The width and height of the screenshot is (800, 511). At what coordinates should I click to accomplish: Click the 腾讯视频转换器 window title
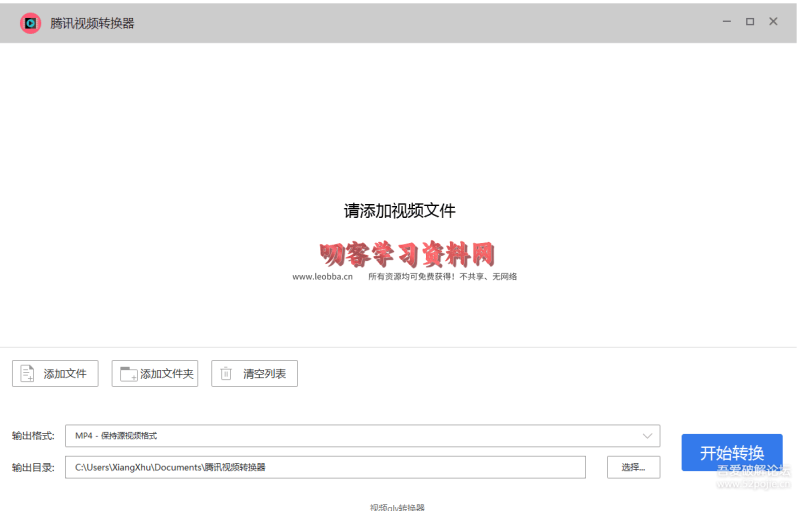[x=92, y=23]
